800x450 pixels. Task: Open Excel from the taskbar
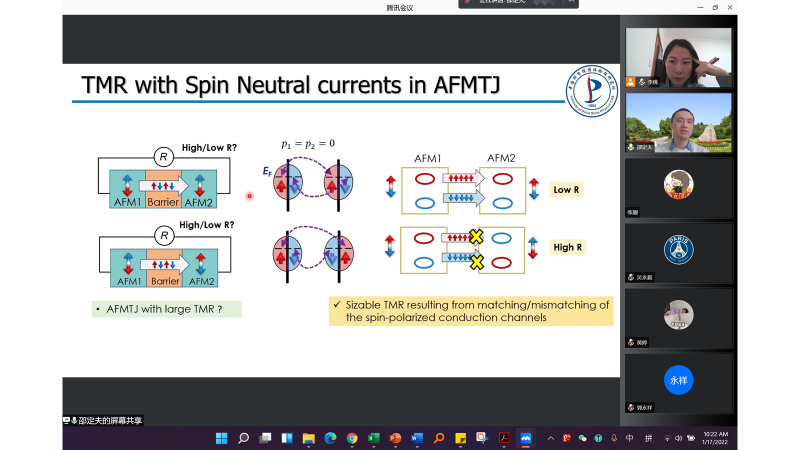tap(373, 438)
